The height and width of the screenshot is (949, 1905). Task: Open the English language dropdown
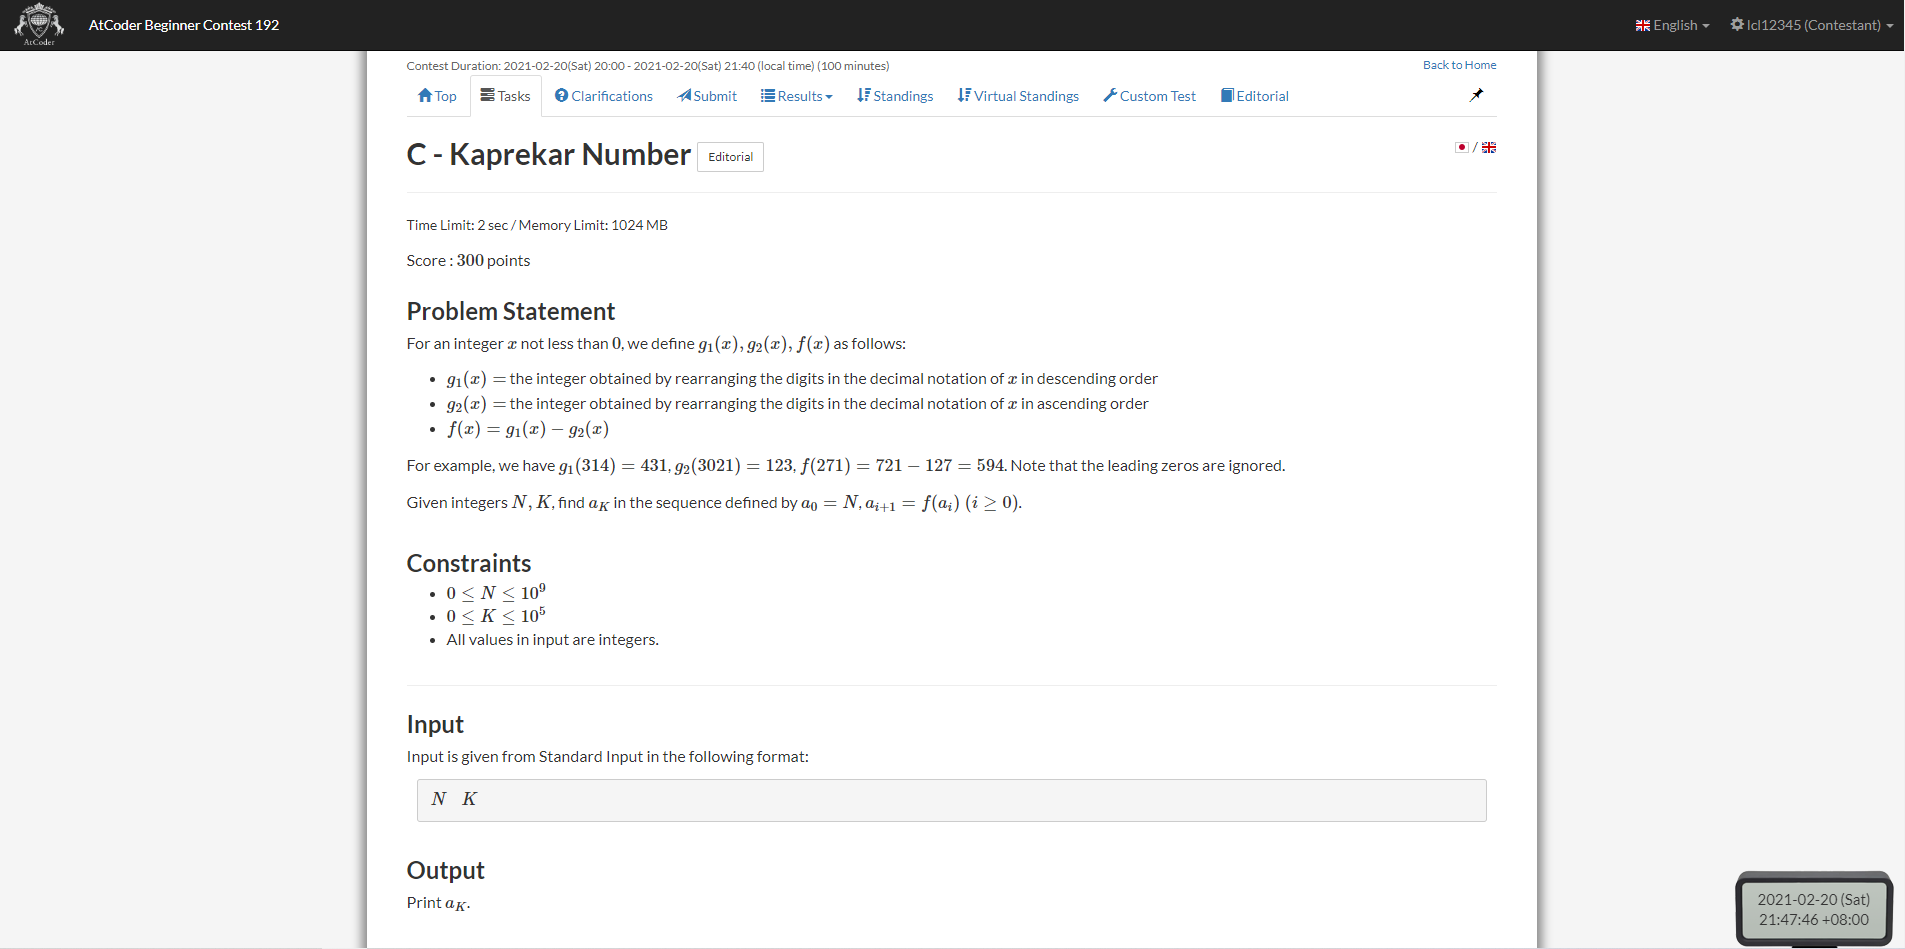pyautogui.click(x=1672, y=25)
